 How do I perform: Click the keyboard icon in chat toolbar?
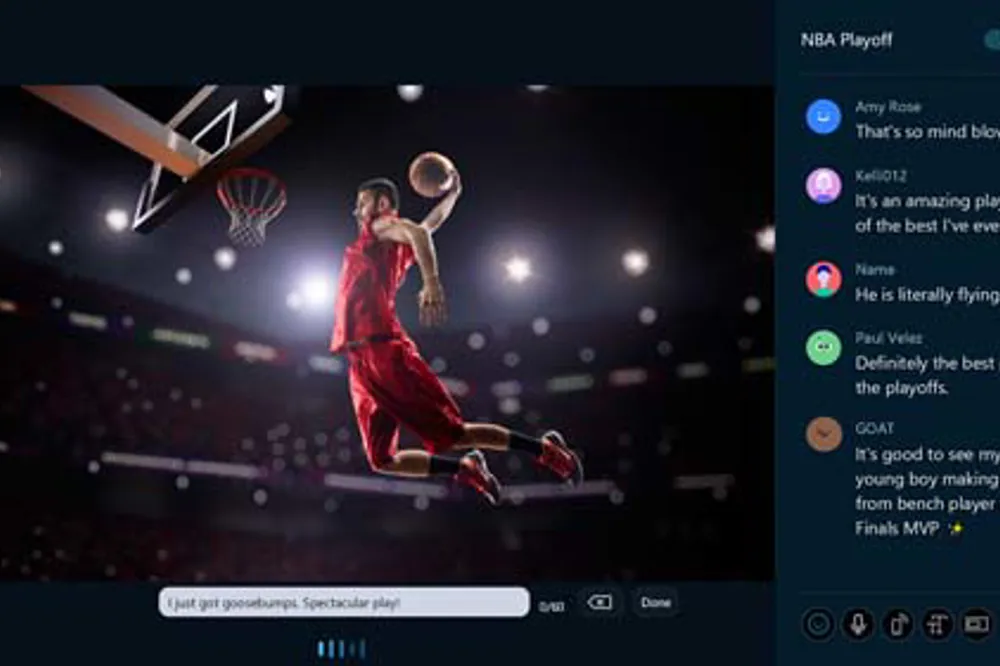(x=976, y=624)
